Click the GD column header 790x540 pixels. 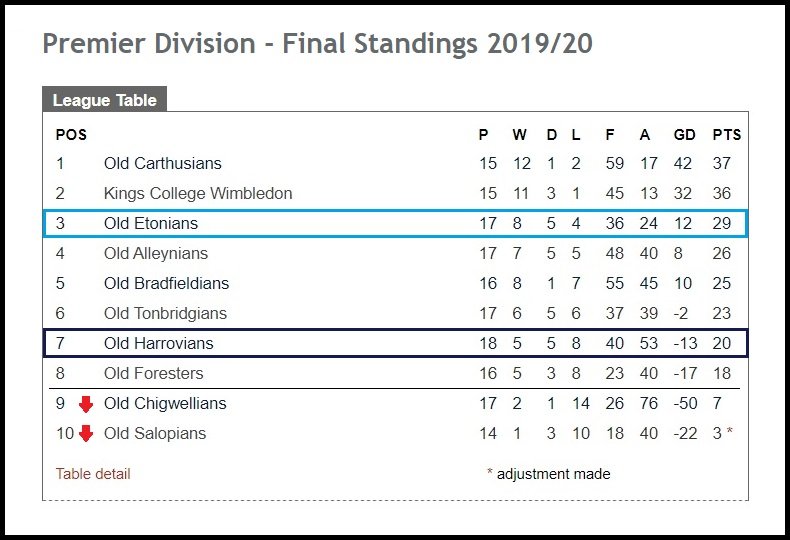(685, 134)
